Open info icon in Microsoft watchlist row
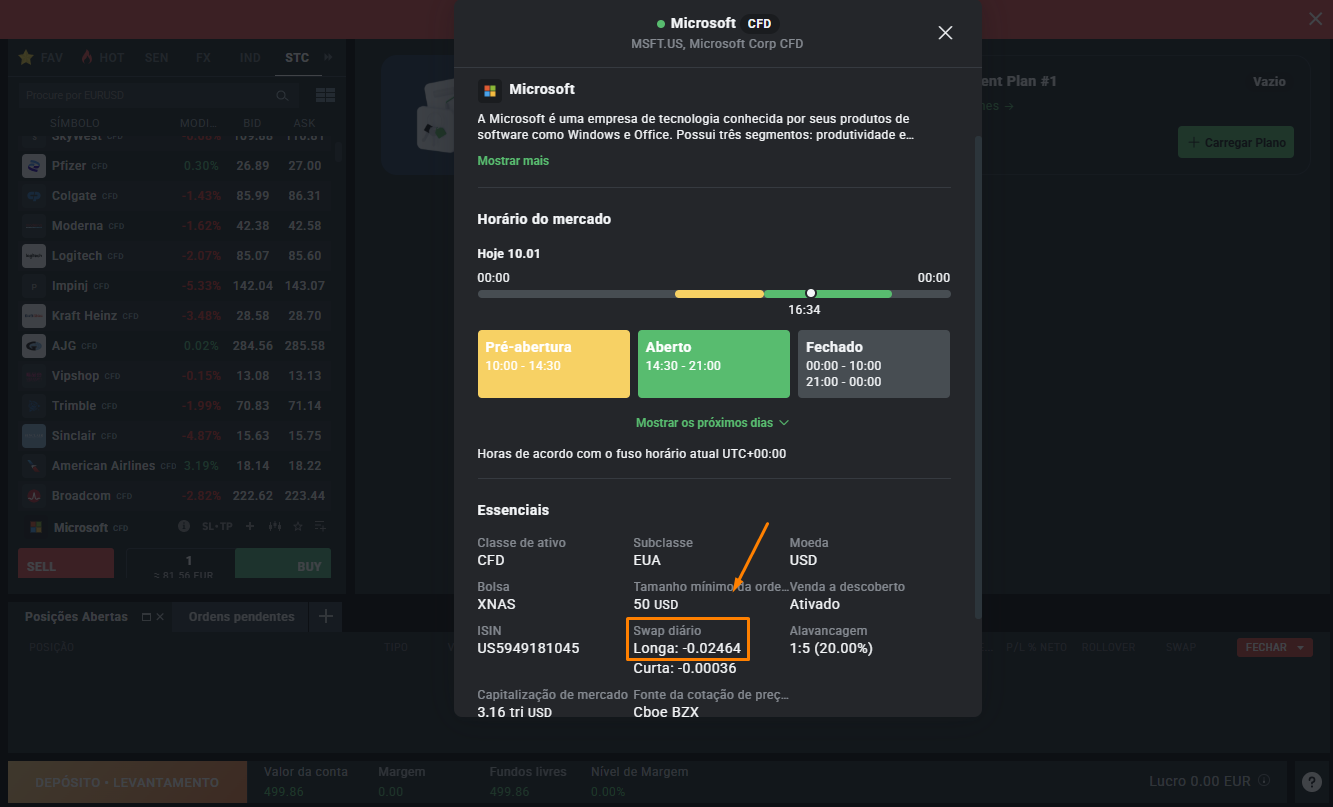Image resolution: width=1333 pixels, height=807 pixels. click(x=184, y=526)
